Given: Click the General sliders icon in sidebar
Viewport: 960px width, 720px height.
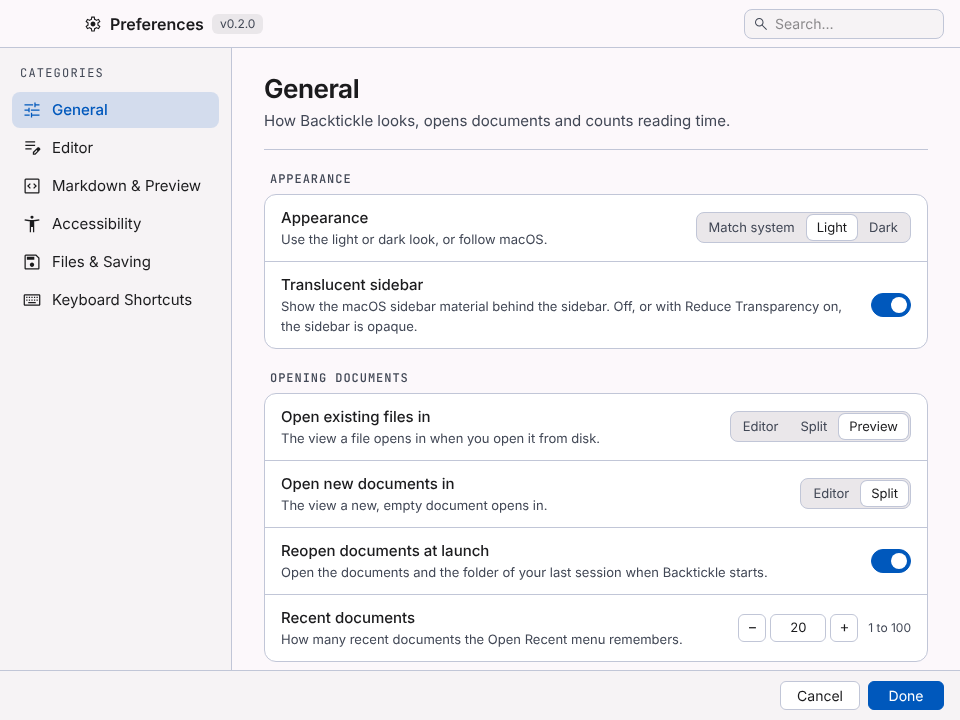Looking at the screenshot, I should tap(32, 110).
